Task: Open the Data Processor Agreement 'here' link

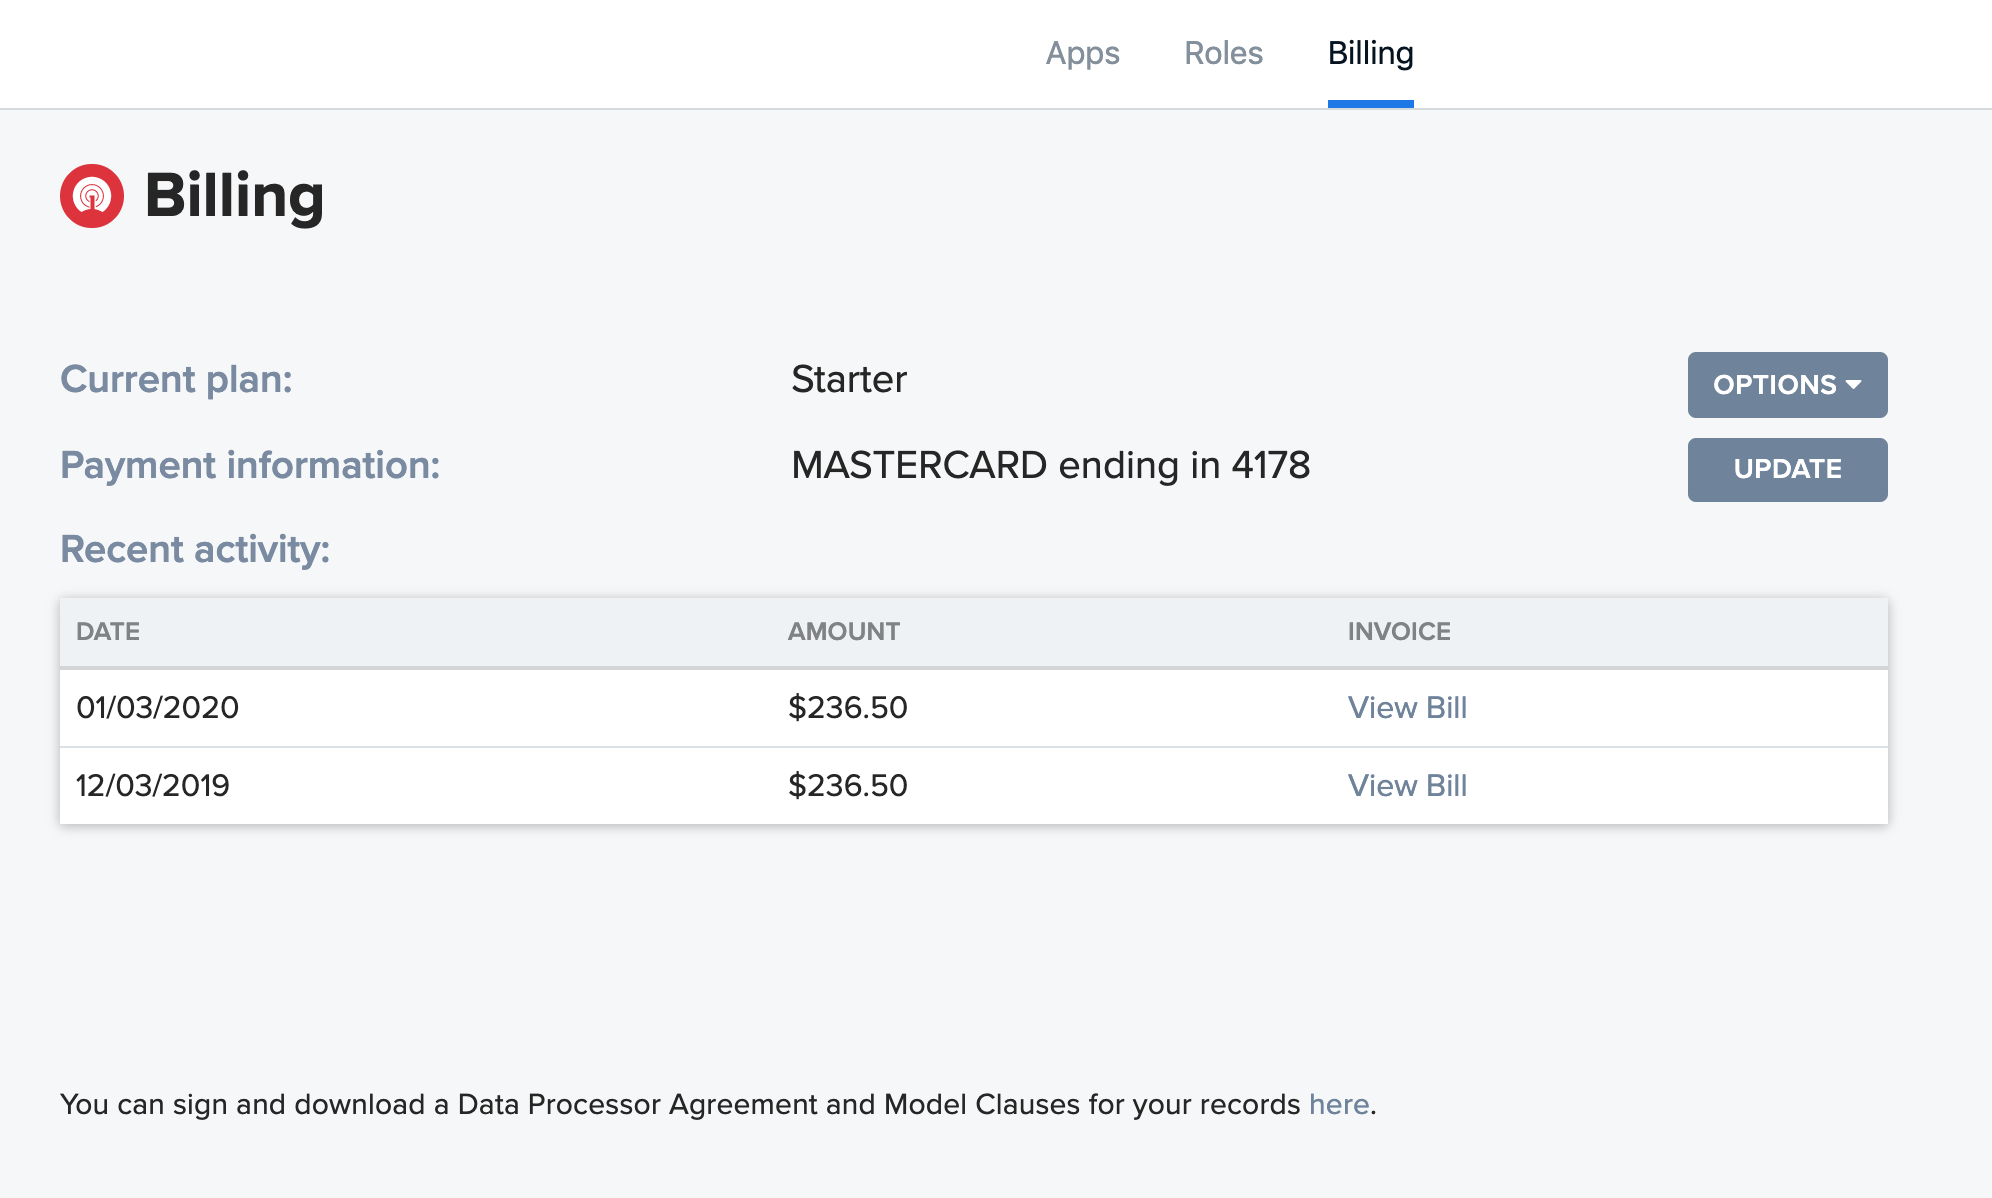Action: coord(1338,1104)
